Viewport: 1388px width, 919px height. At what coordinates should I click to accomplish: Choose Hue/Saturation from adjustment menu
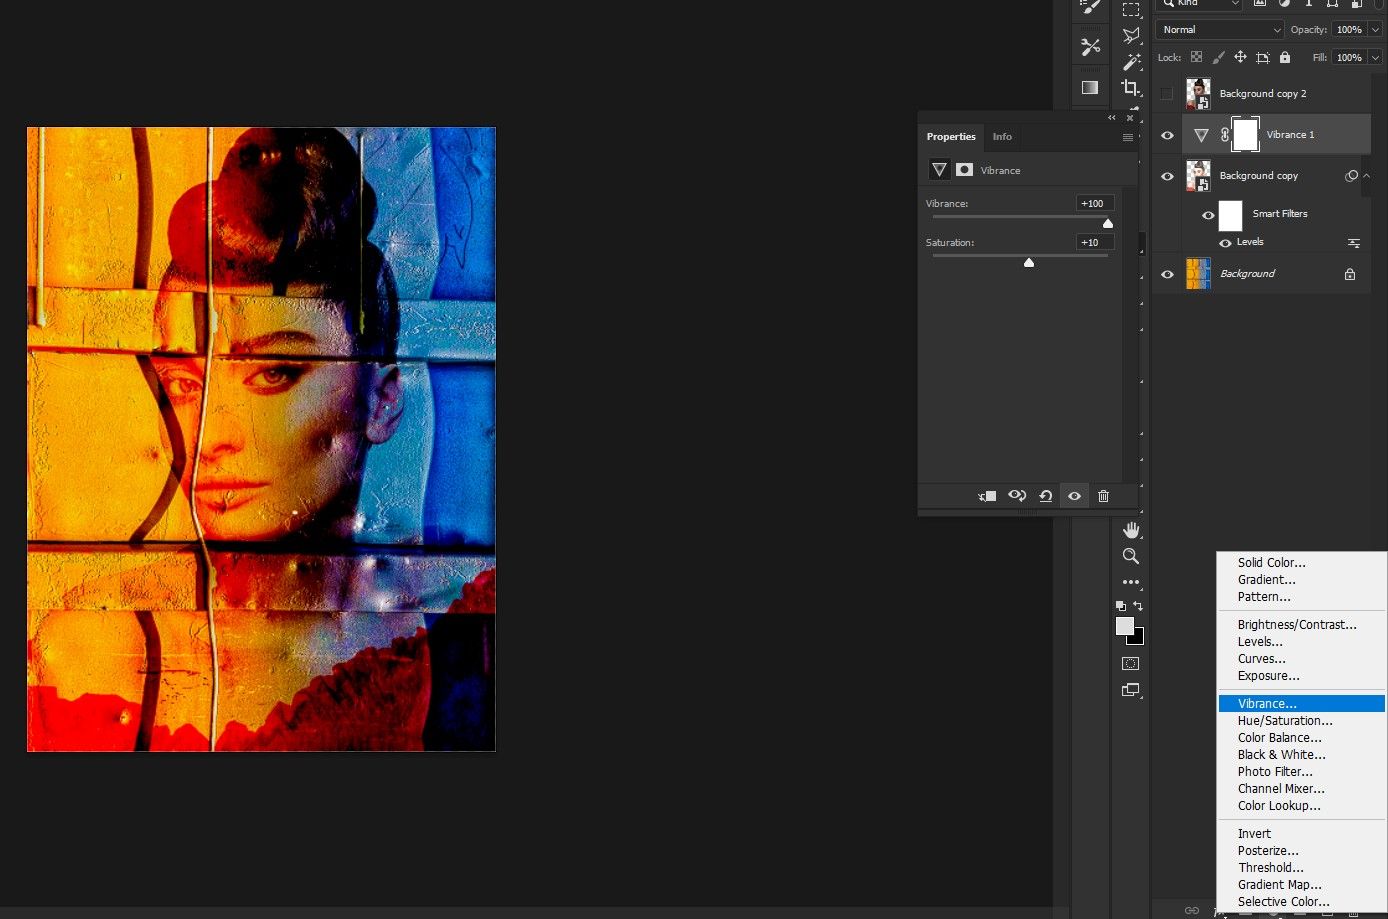pyautogui.click(x=1285, y=720)
